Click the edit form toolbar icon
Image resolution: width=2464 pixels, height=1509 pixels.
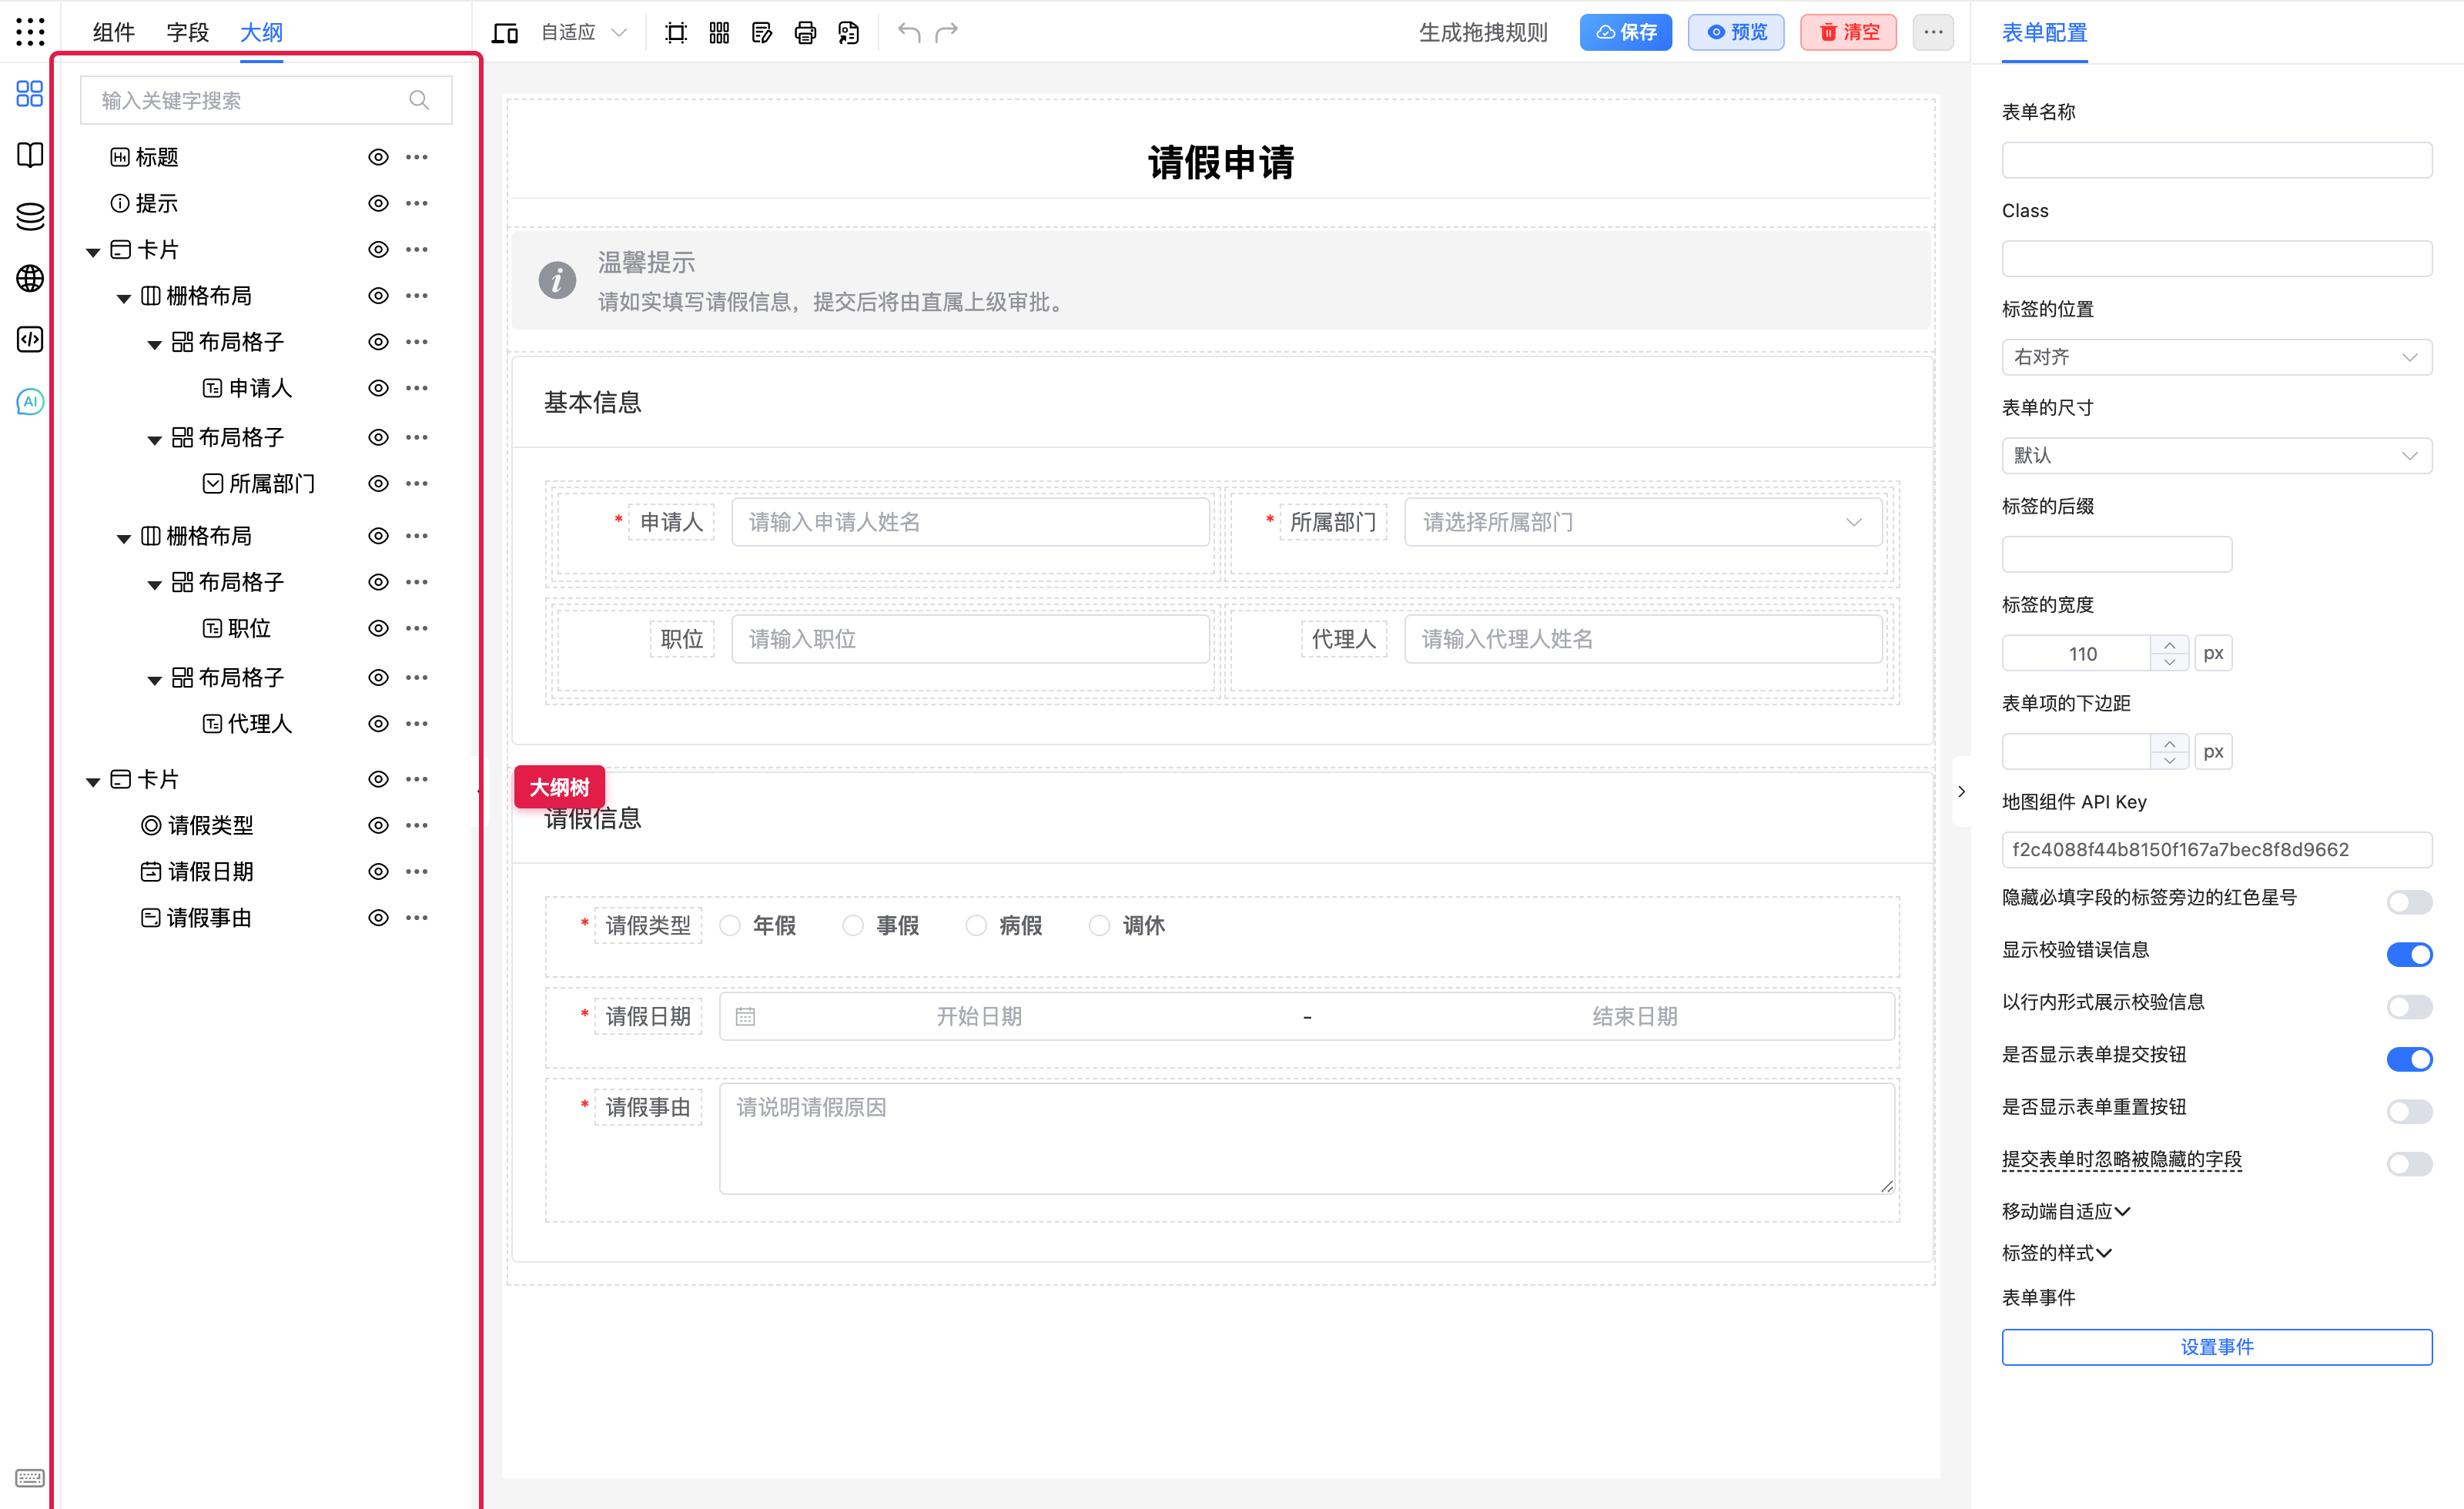pos(762,33)
